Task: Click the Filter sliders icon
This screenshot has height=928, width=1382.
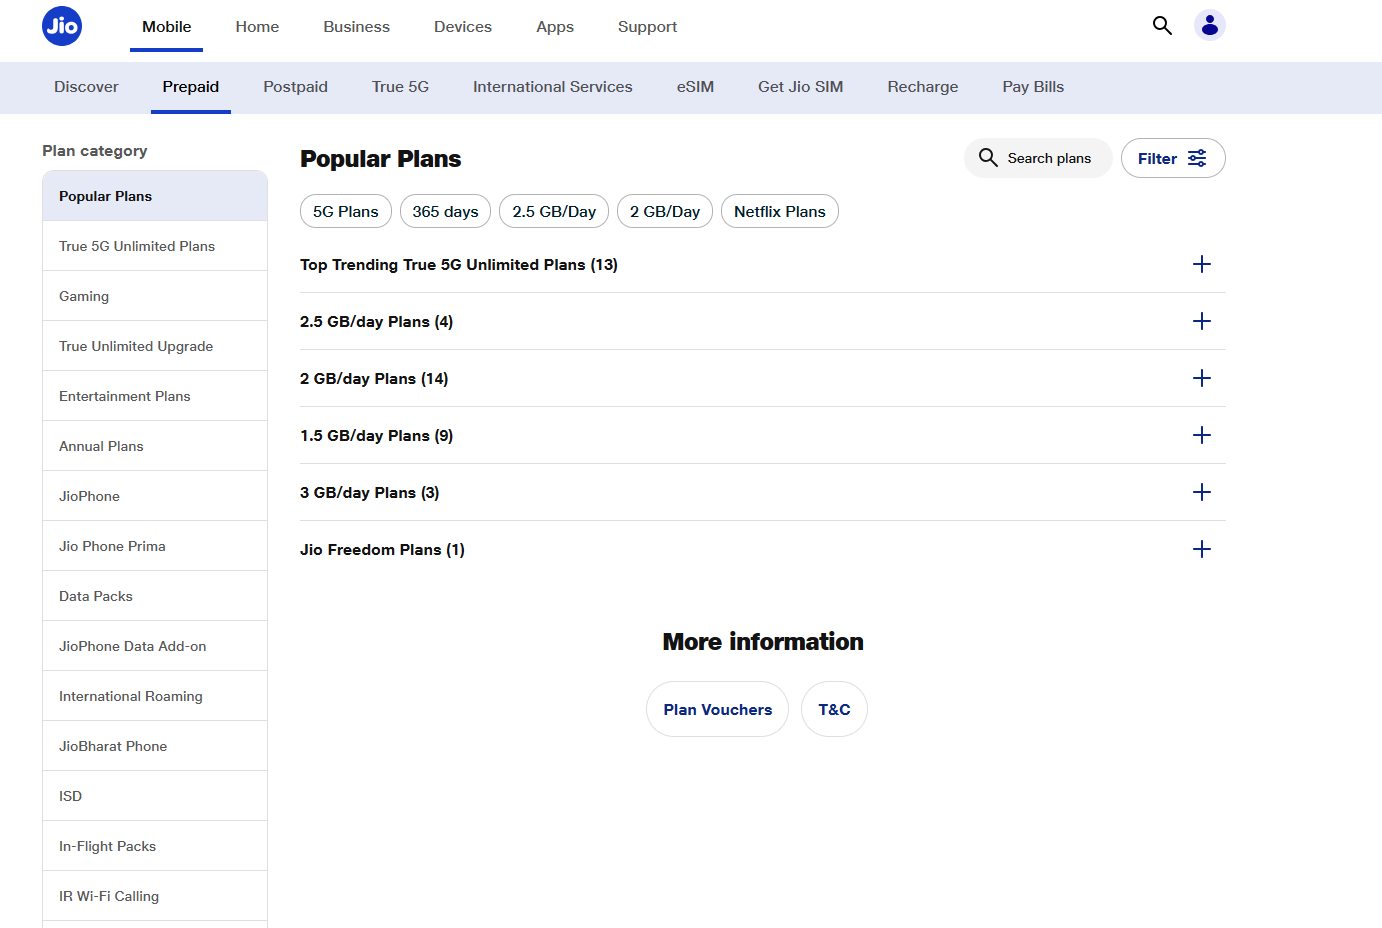Action: 1197,158
